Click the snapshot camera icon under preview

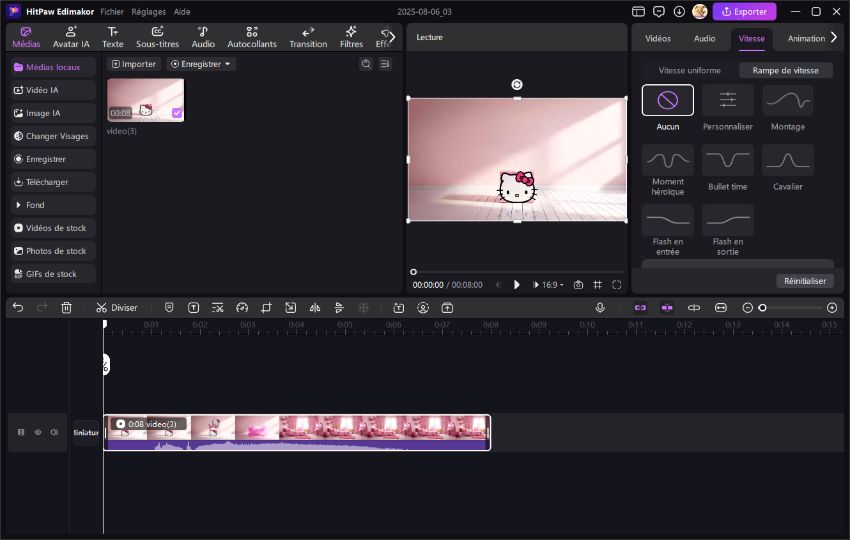(578, 285)
